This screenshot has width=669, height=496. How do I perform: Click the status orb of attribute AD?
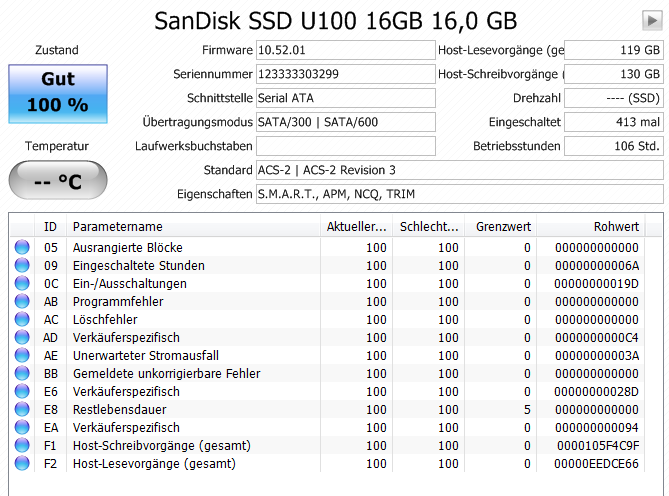coord(22,337)
